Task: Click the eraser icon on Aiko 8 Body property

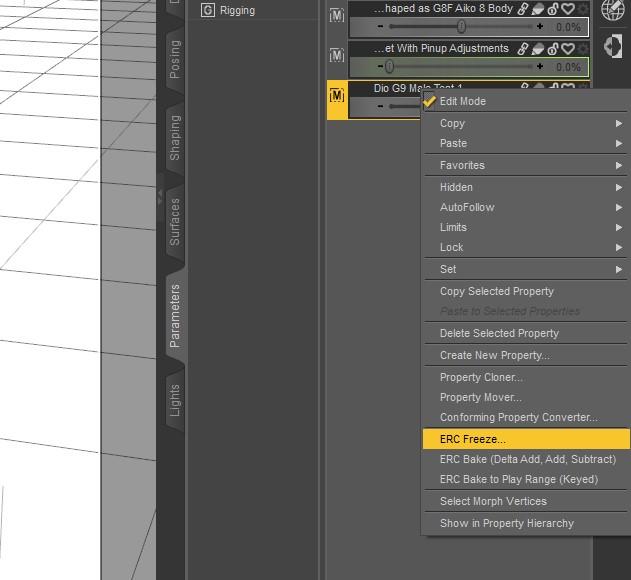Action: (x=538, y=9)
